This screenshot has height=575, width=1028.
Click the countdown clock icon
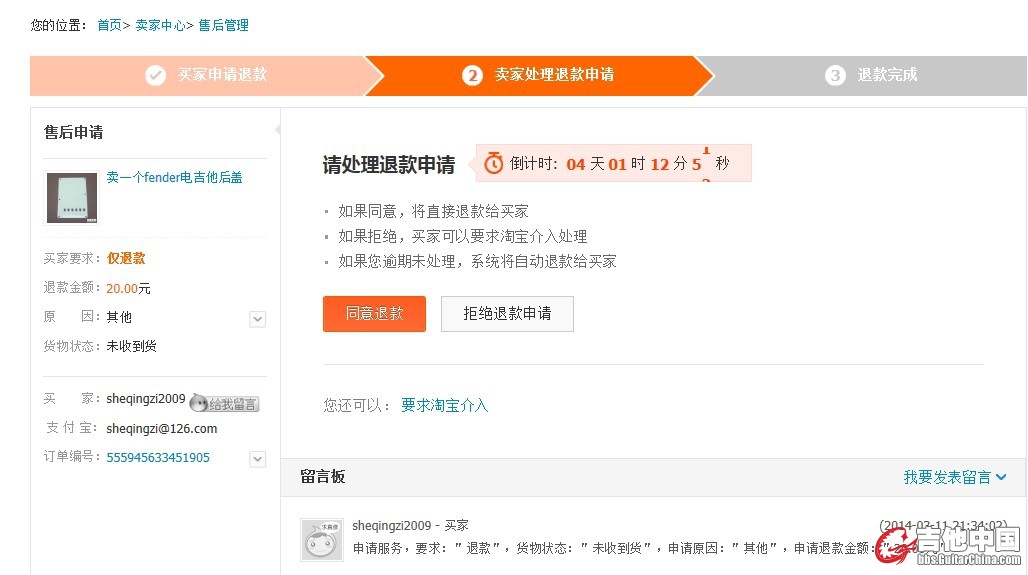(494, 164)
